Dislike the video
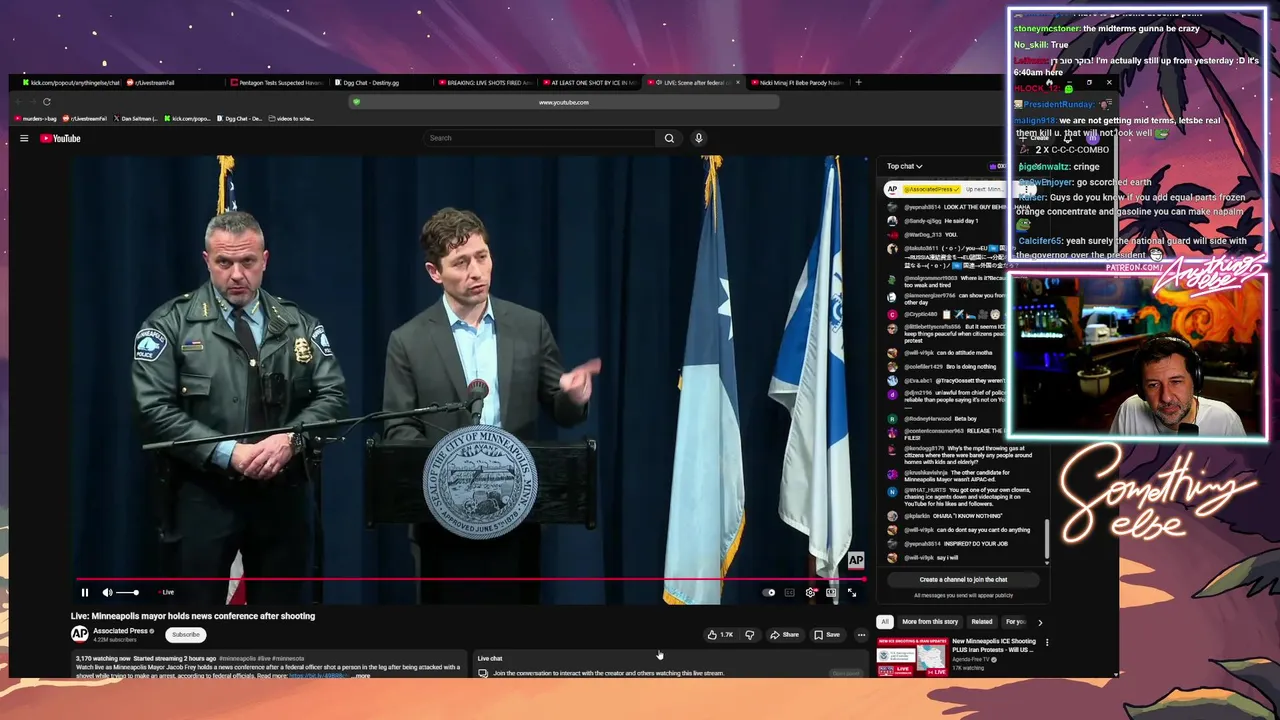This screenshot has width=1280, height=720. [749, 635]
